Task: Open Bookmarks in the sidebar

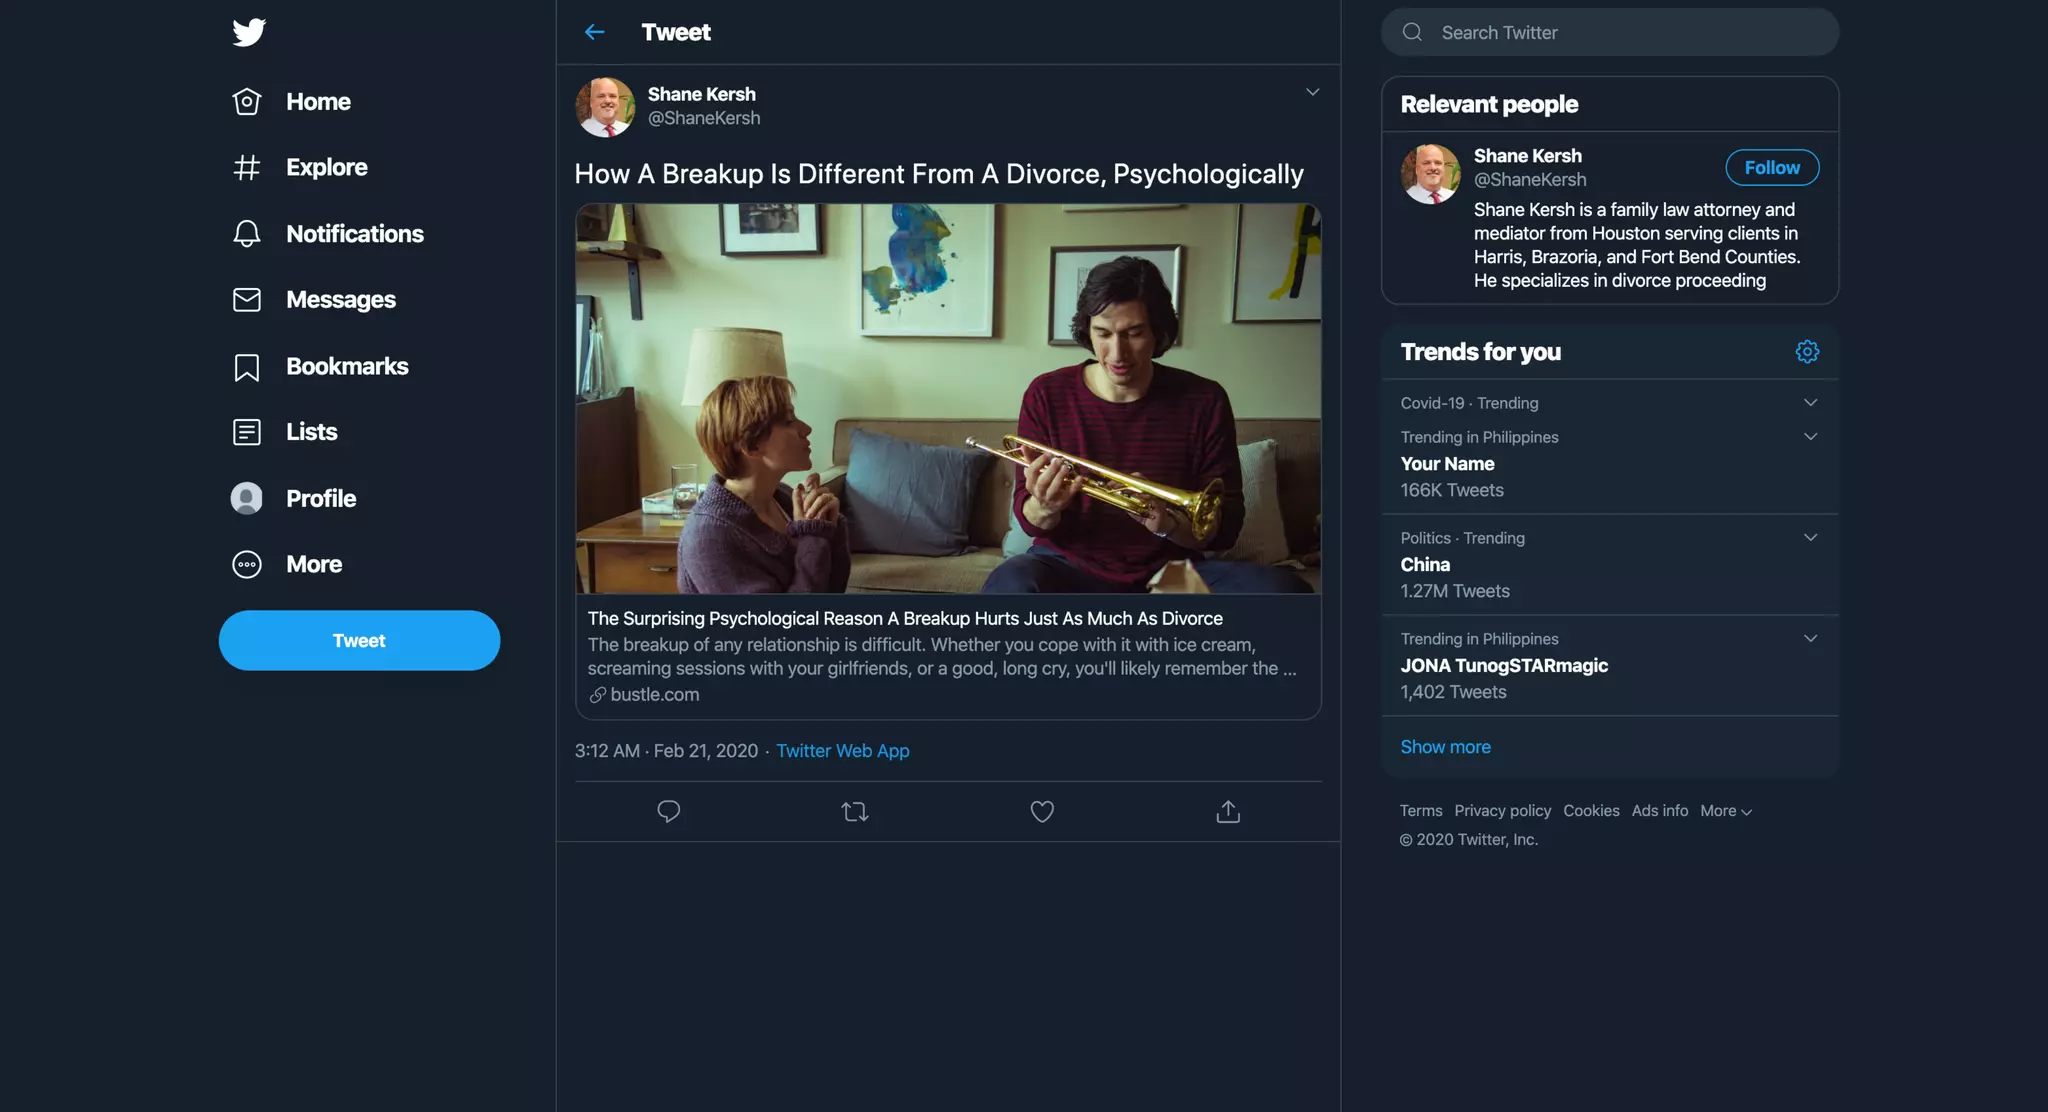Action: [346, 367]
